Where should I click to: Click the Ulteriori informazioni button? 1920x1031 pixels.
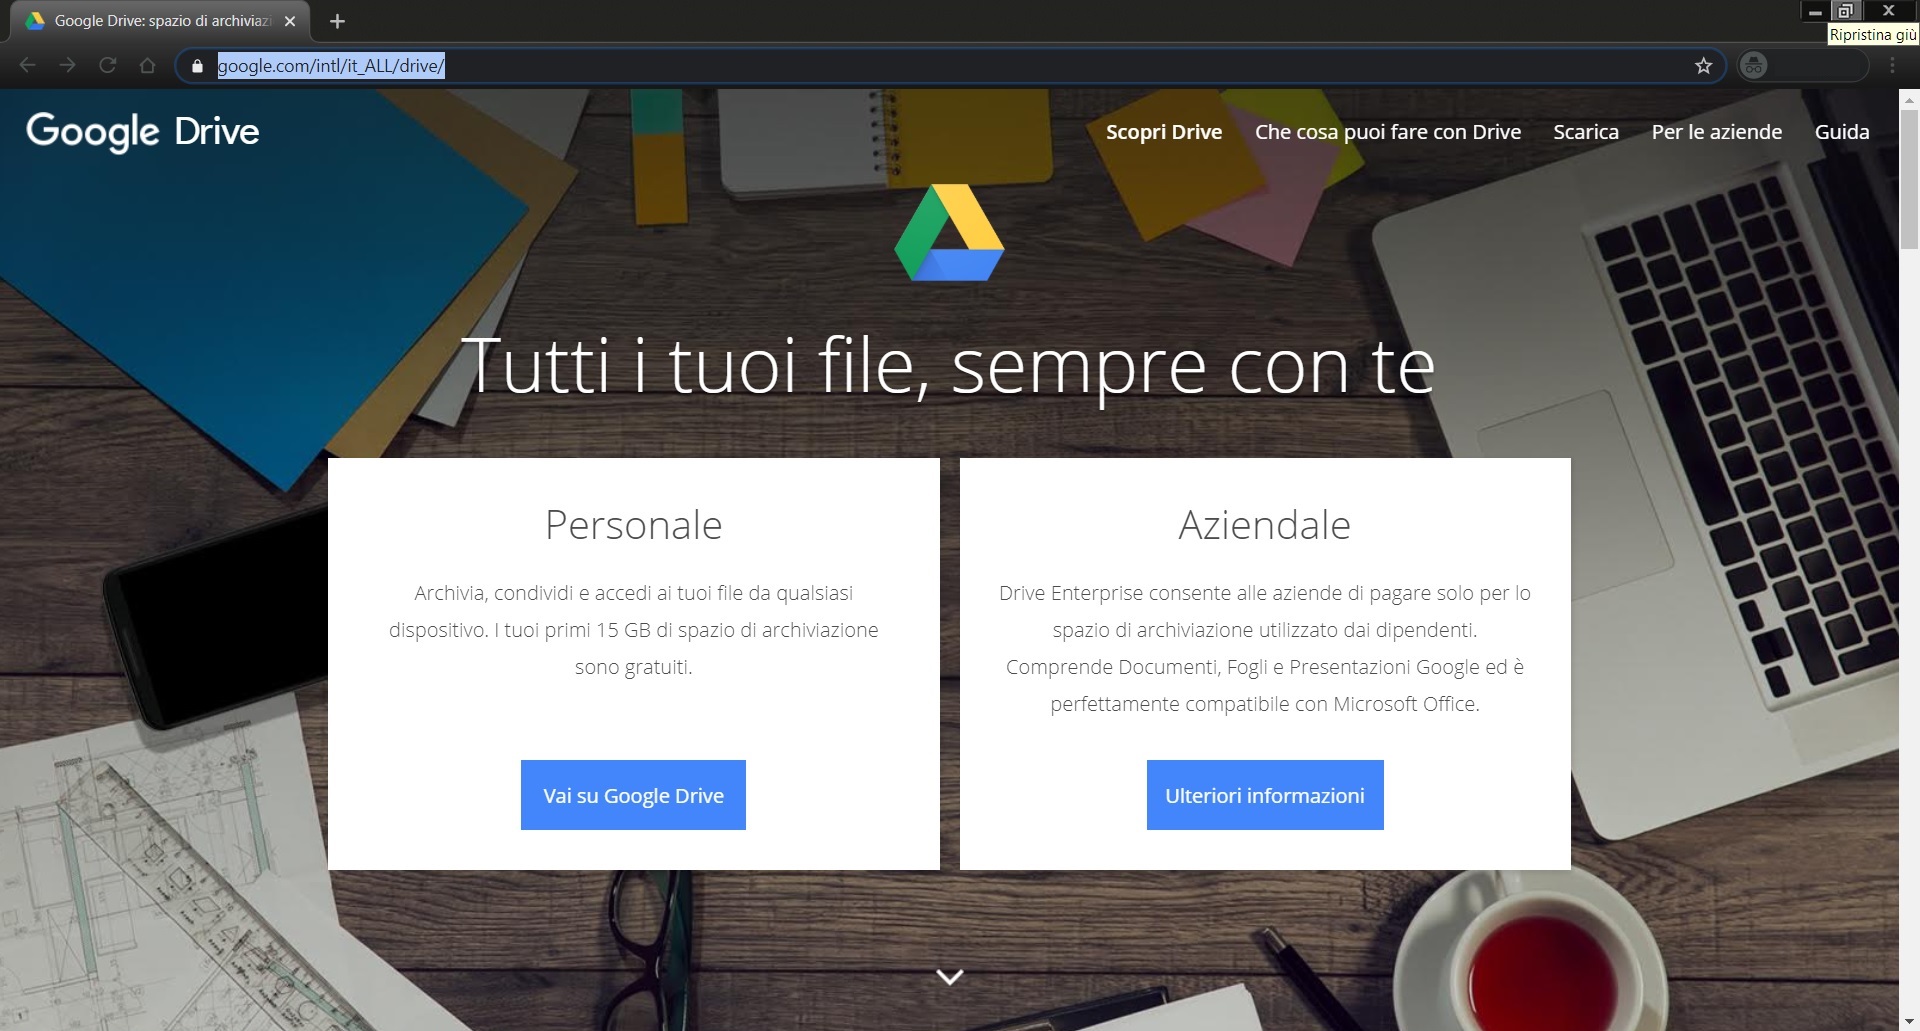coord(1265,795)
